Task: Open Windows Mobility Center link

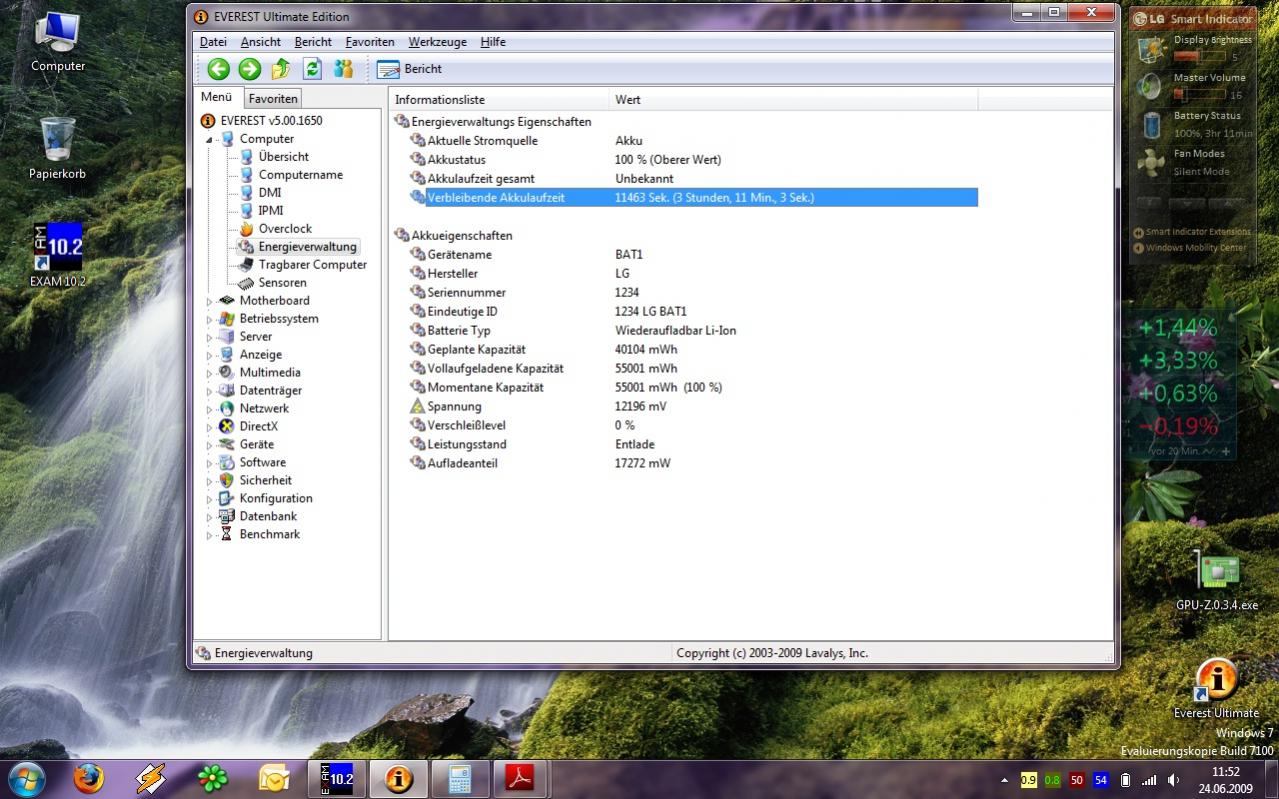Action: coord(1190,248)
